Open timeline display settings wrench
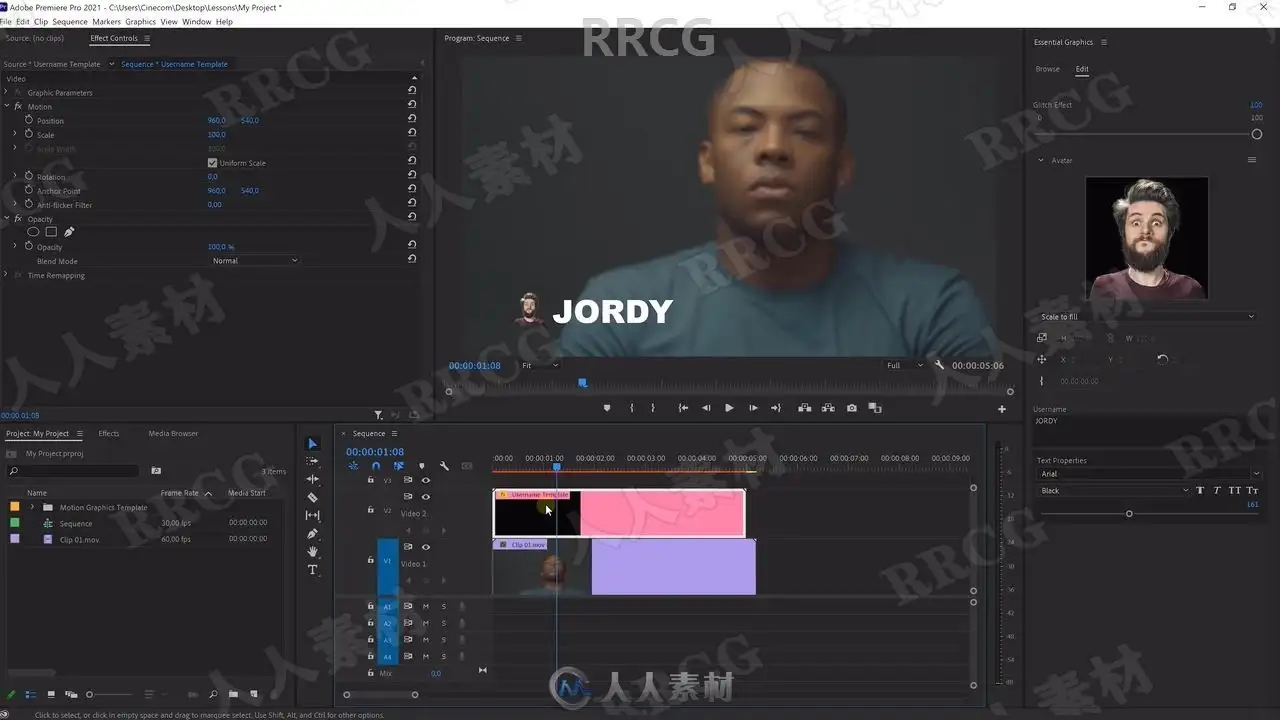The width and height of the screenshot is (1280, 720). coord(444,466)
